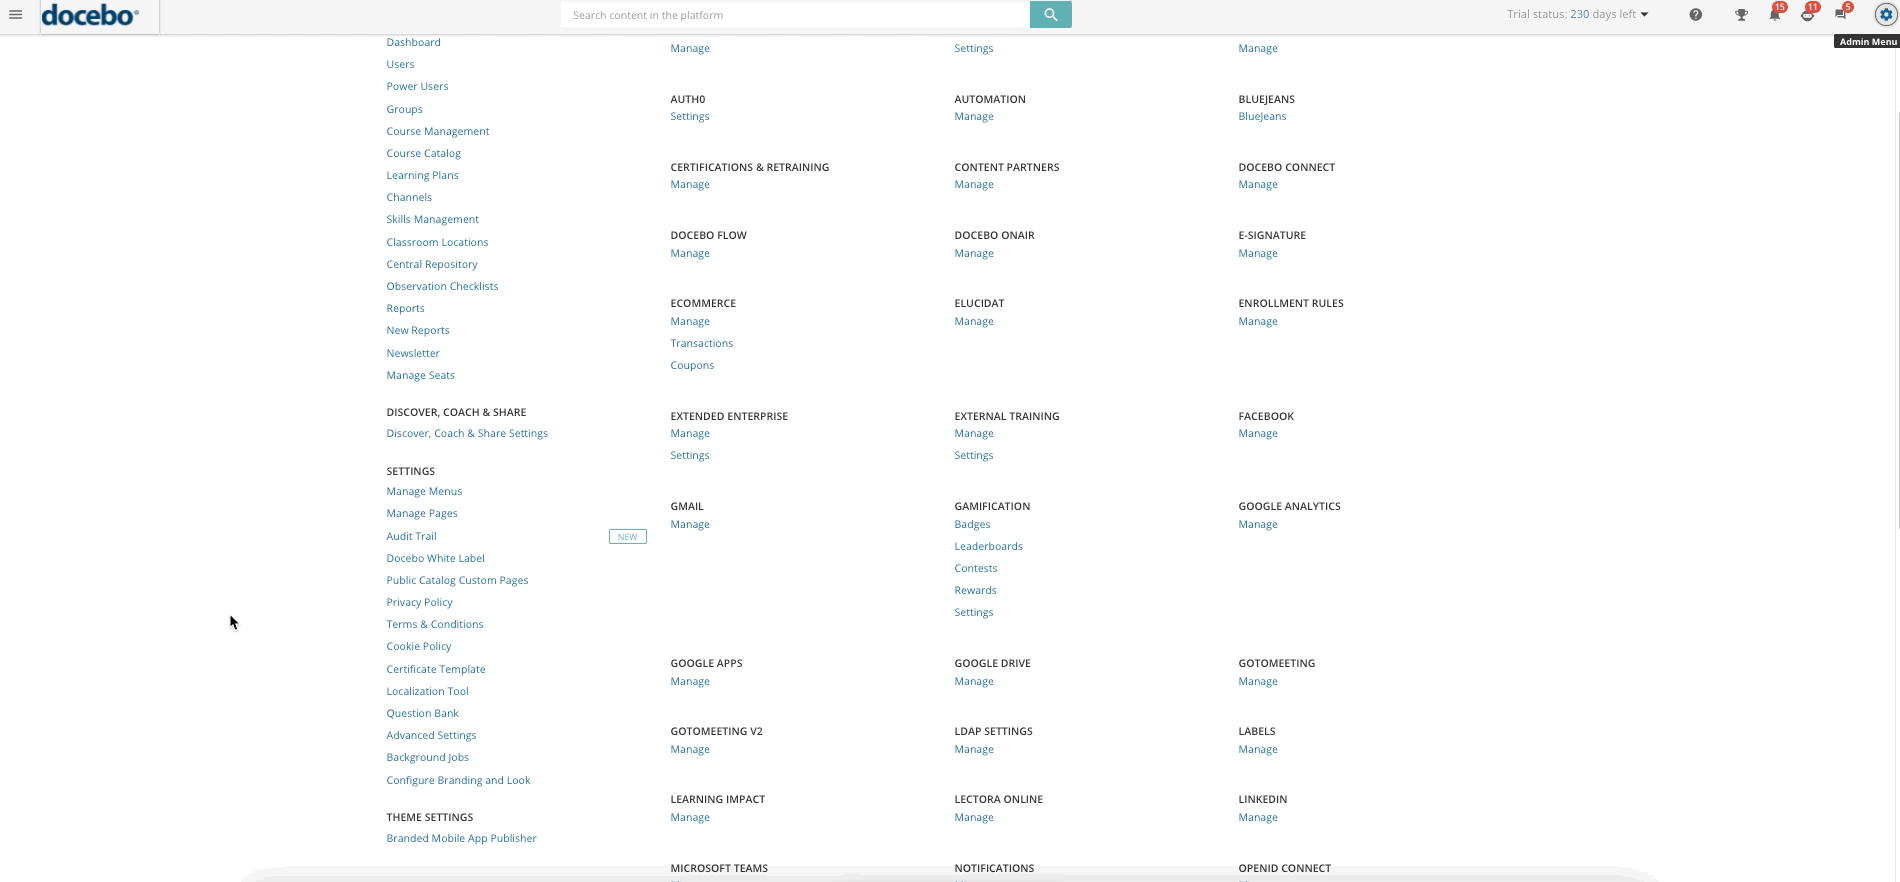Click Manage under Automation
This screenshot has height=882, width=1900.
click(974, 116)
